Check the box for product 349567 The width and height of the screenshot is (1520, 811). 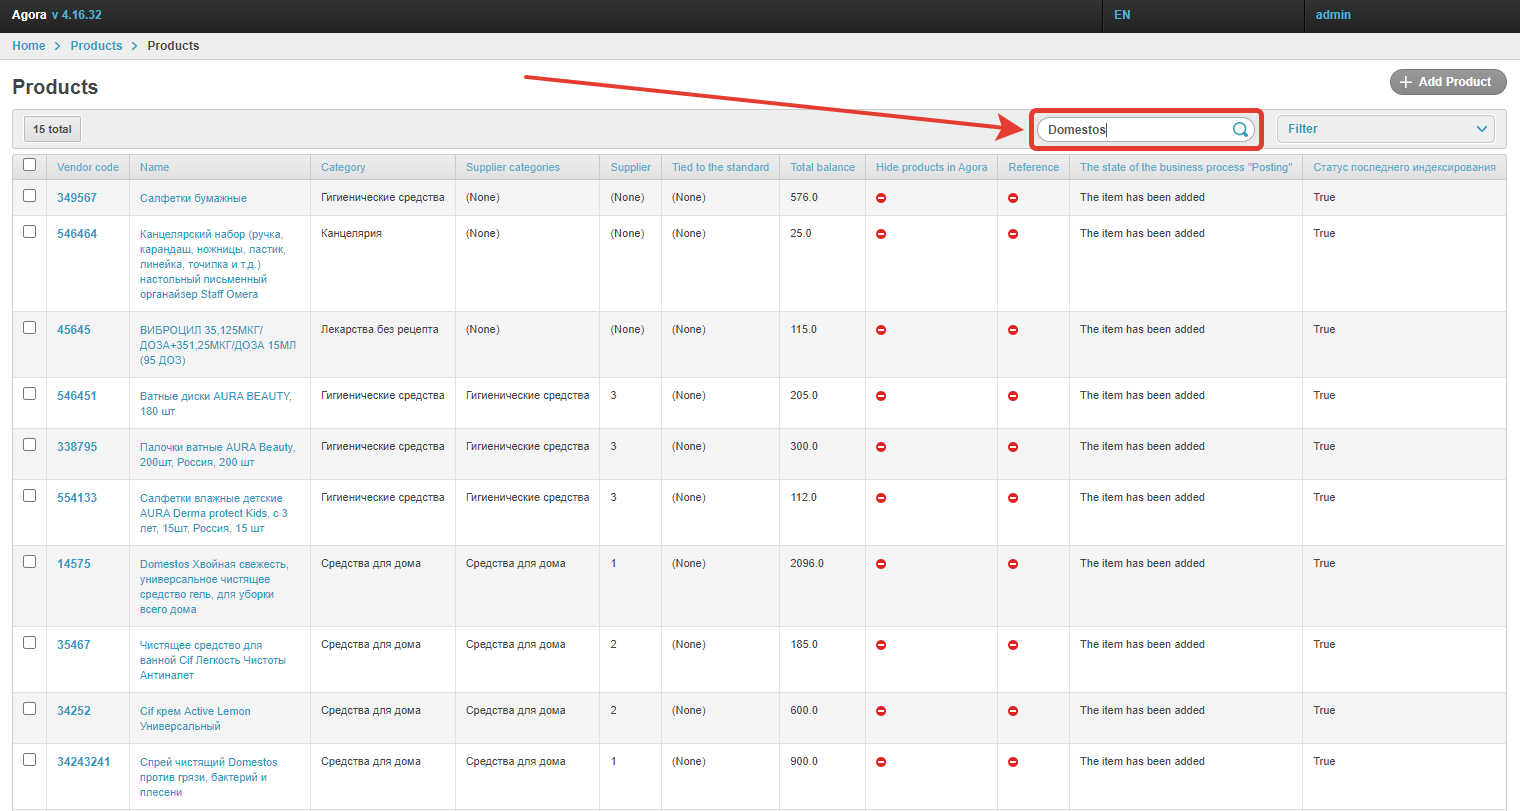coord(30,196)
